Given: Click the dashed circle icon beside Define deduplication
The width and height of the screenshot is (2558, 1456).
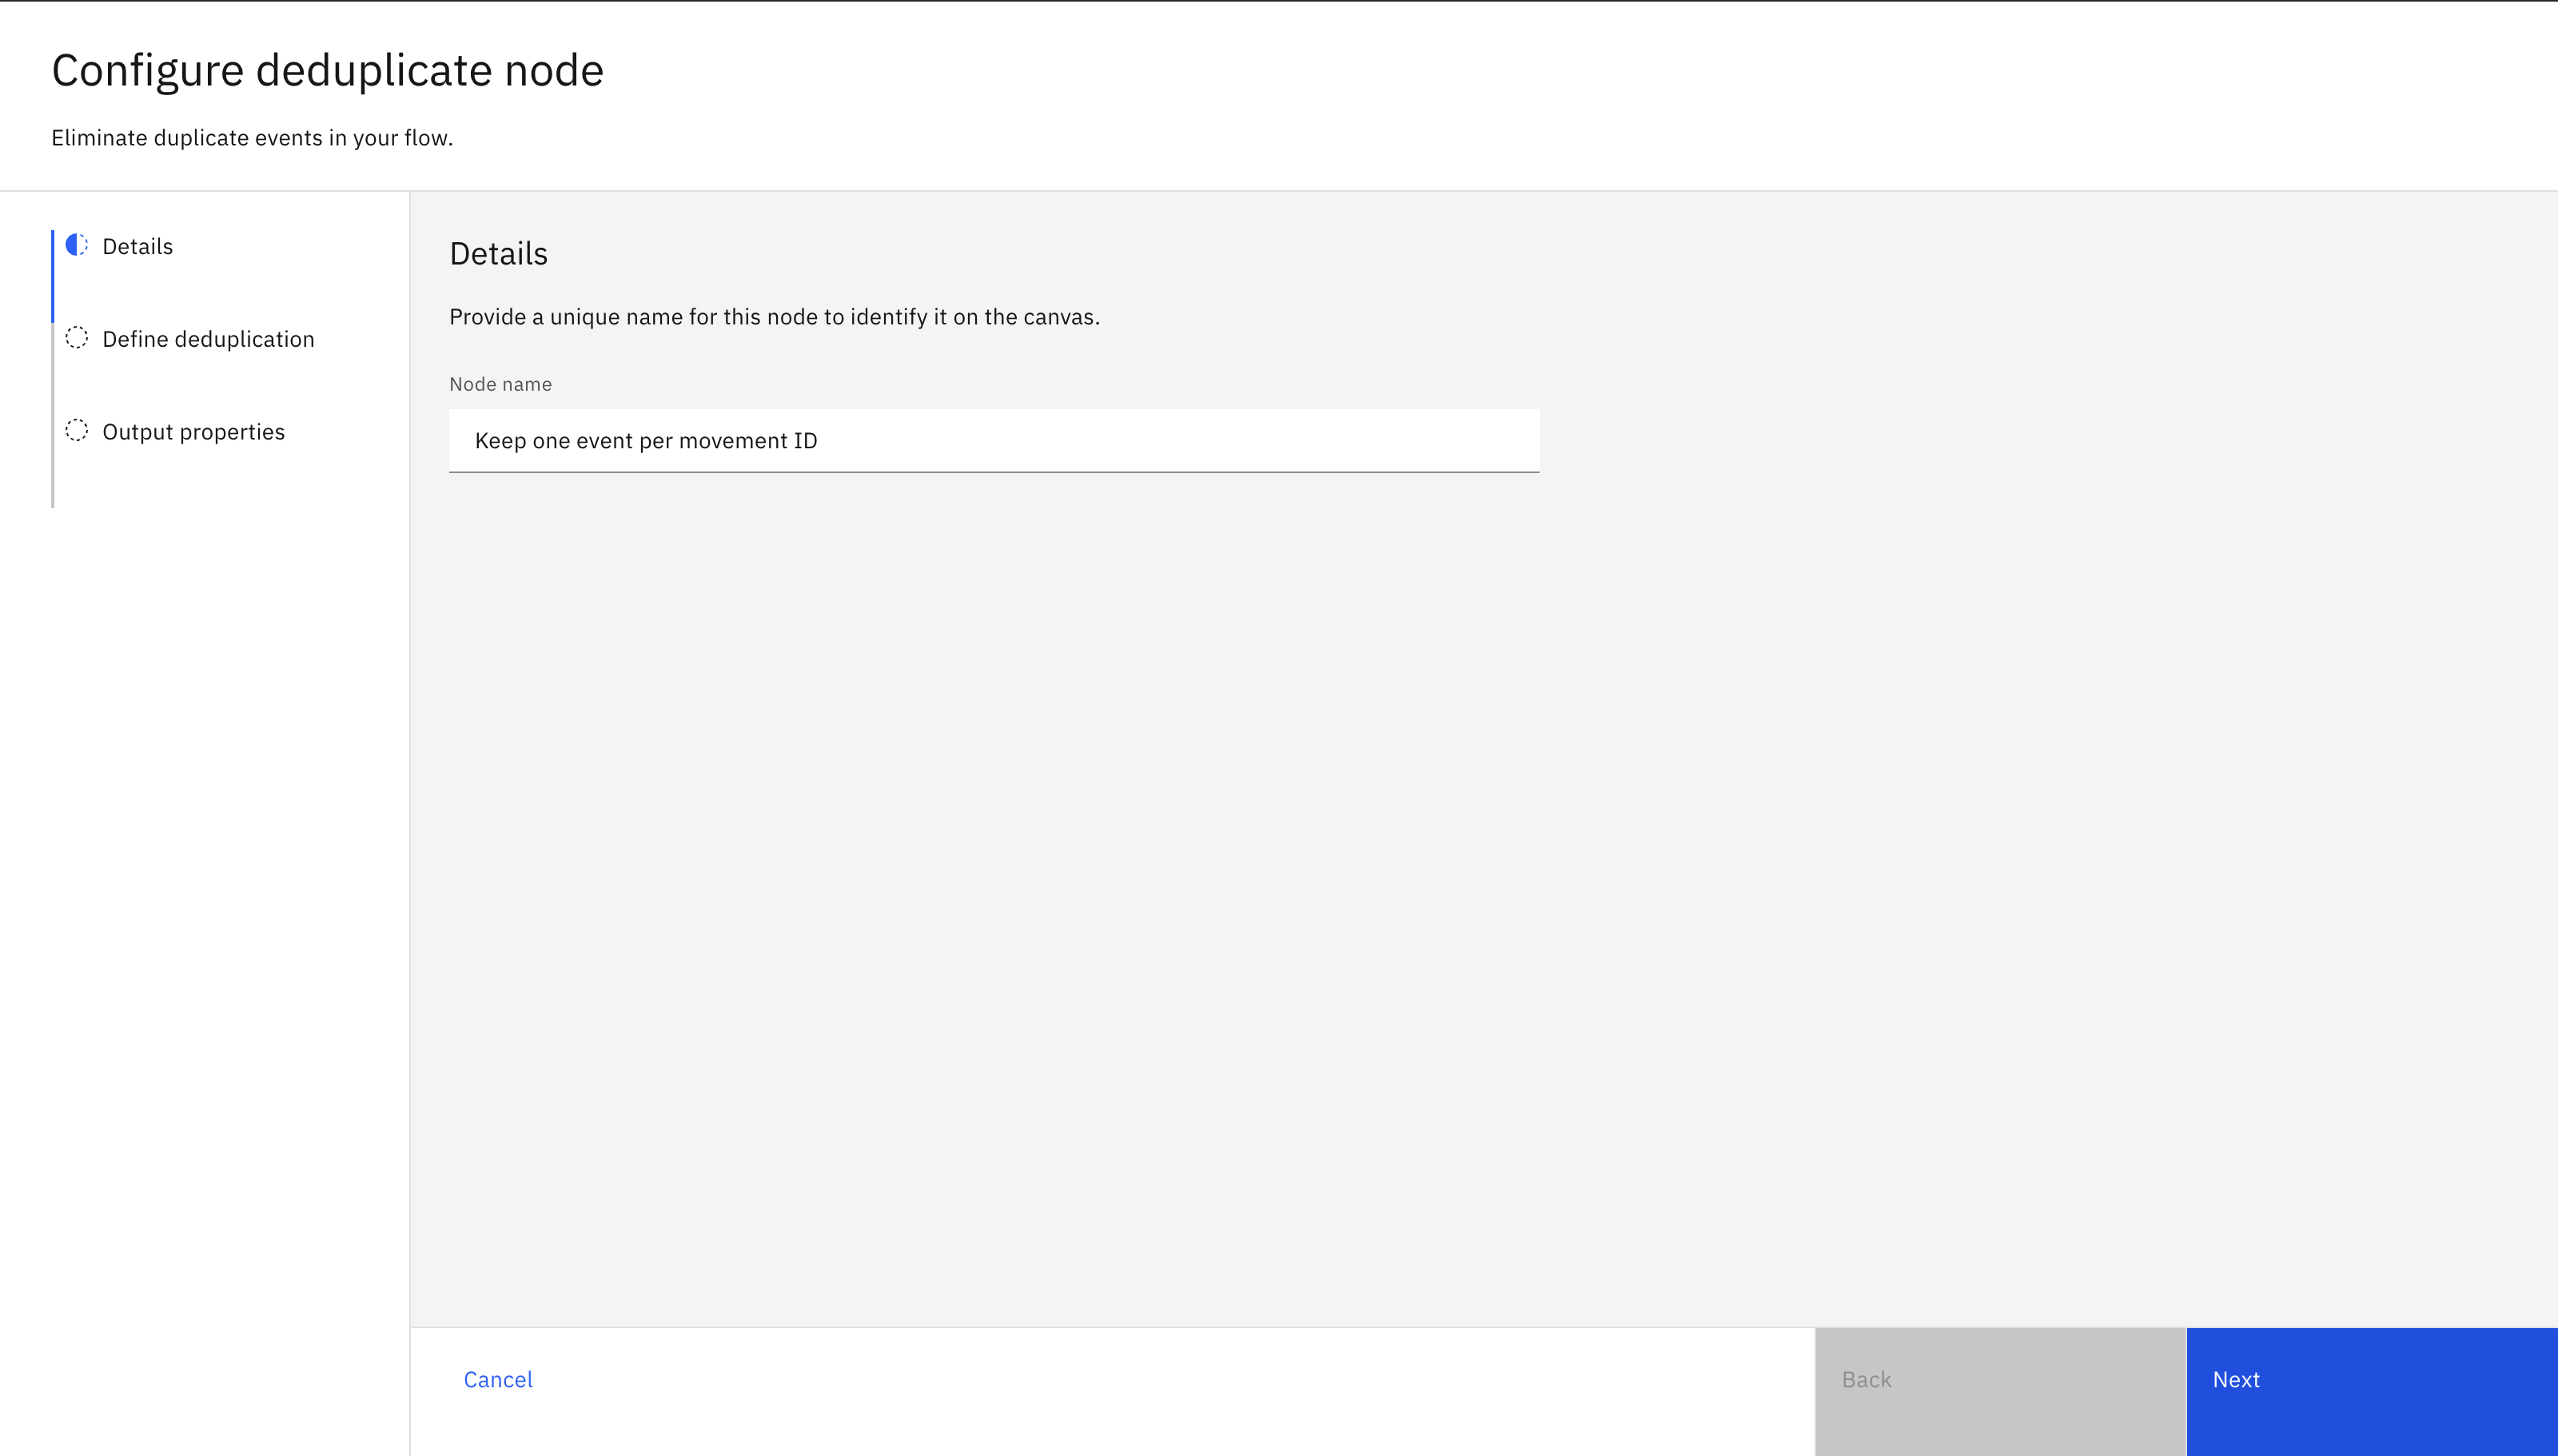Looking at the screenshot, I should coord(77,338).
